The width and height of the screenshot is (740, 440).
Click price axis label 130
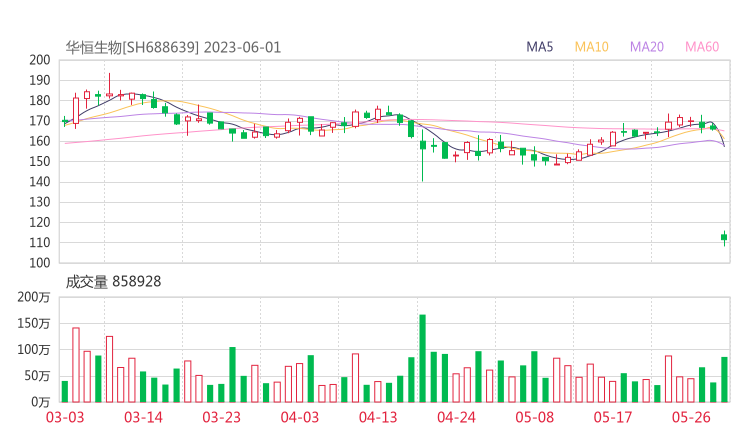coord(40,202)
